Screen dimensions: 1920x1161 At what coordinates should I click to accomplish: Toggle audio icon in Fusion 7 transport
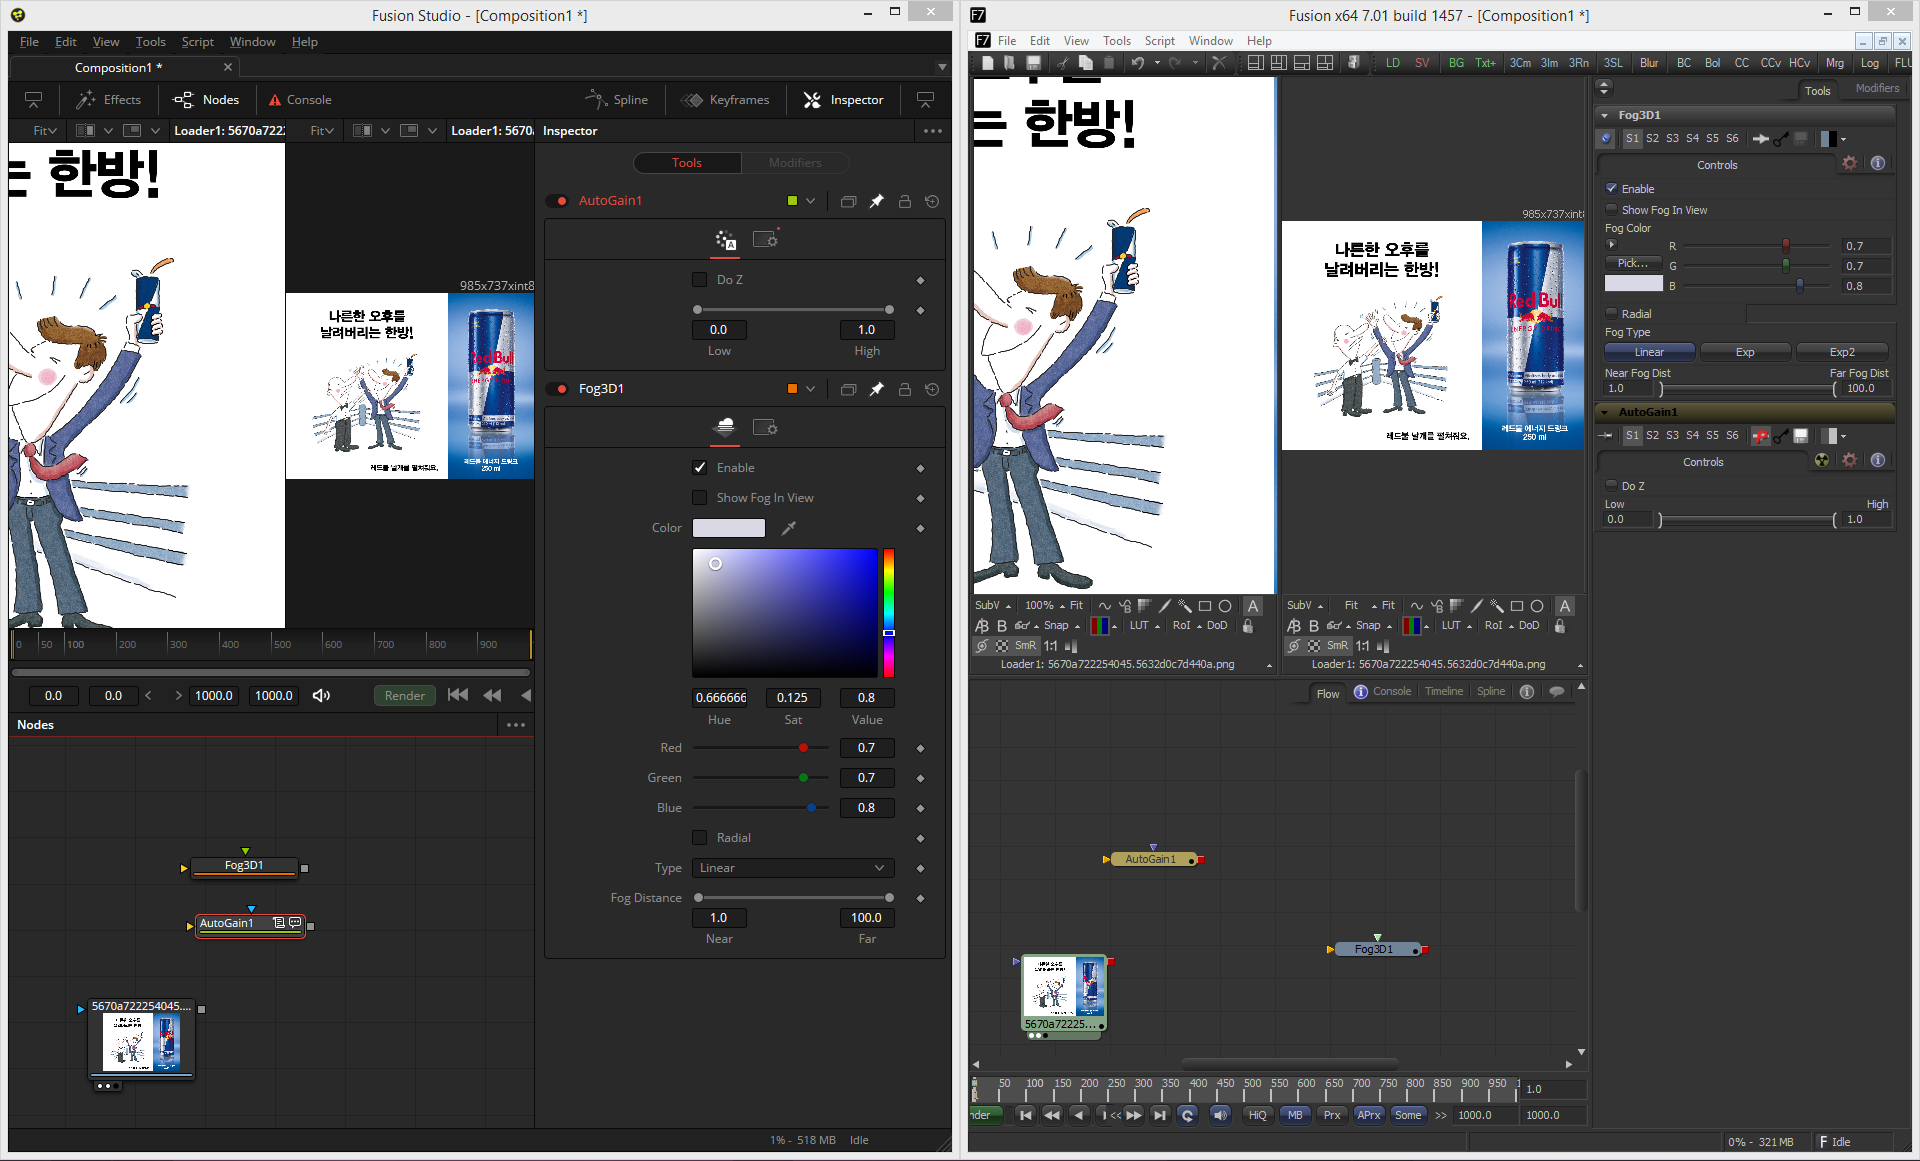coord(1220,1115)
